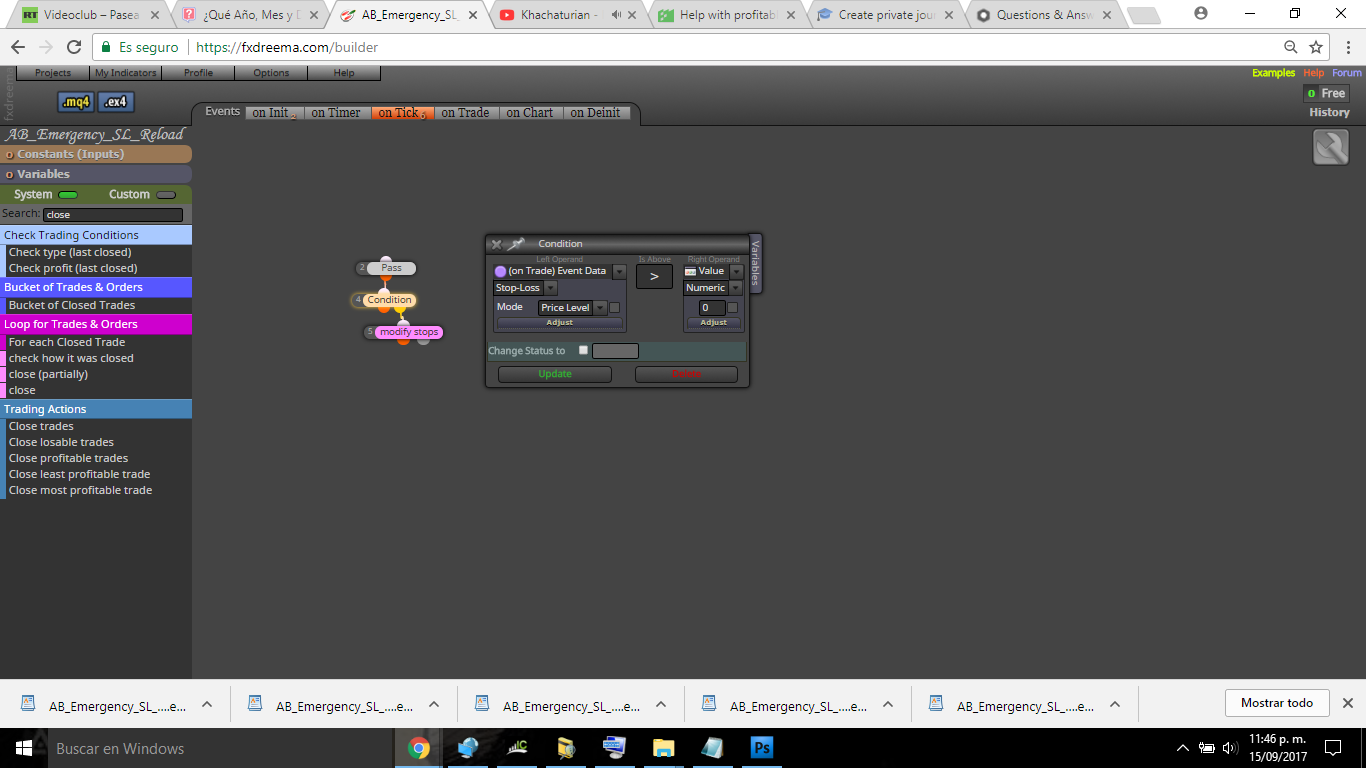Screen dimensions: 1366x768
Task: Open the Forum link
Action: pos(1347,73)
